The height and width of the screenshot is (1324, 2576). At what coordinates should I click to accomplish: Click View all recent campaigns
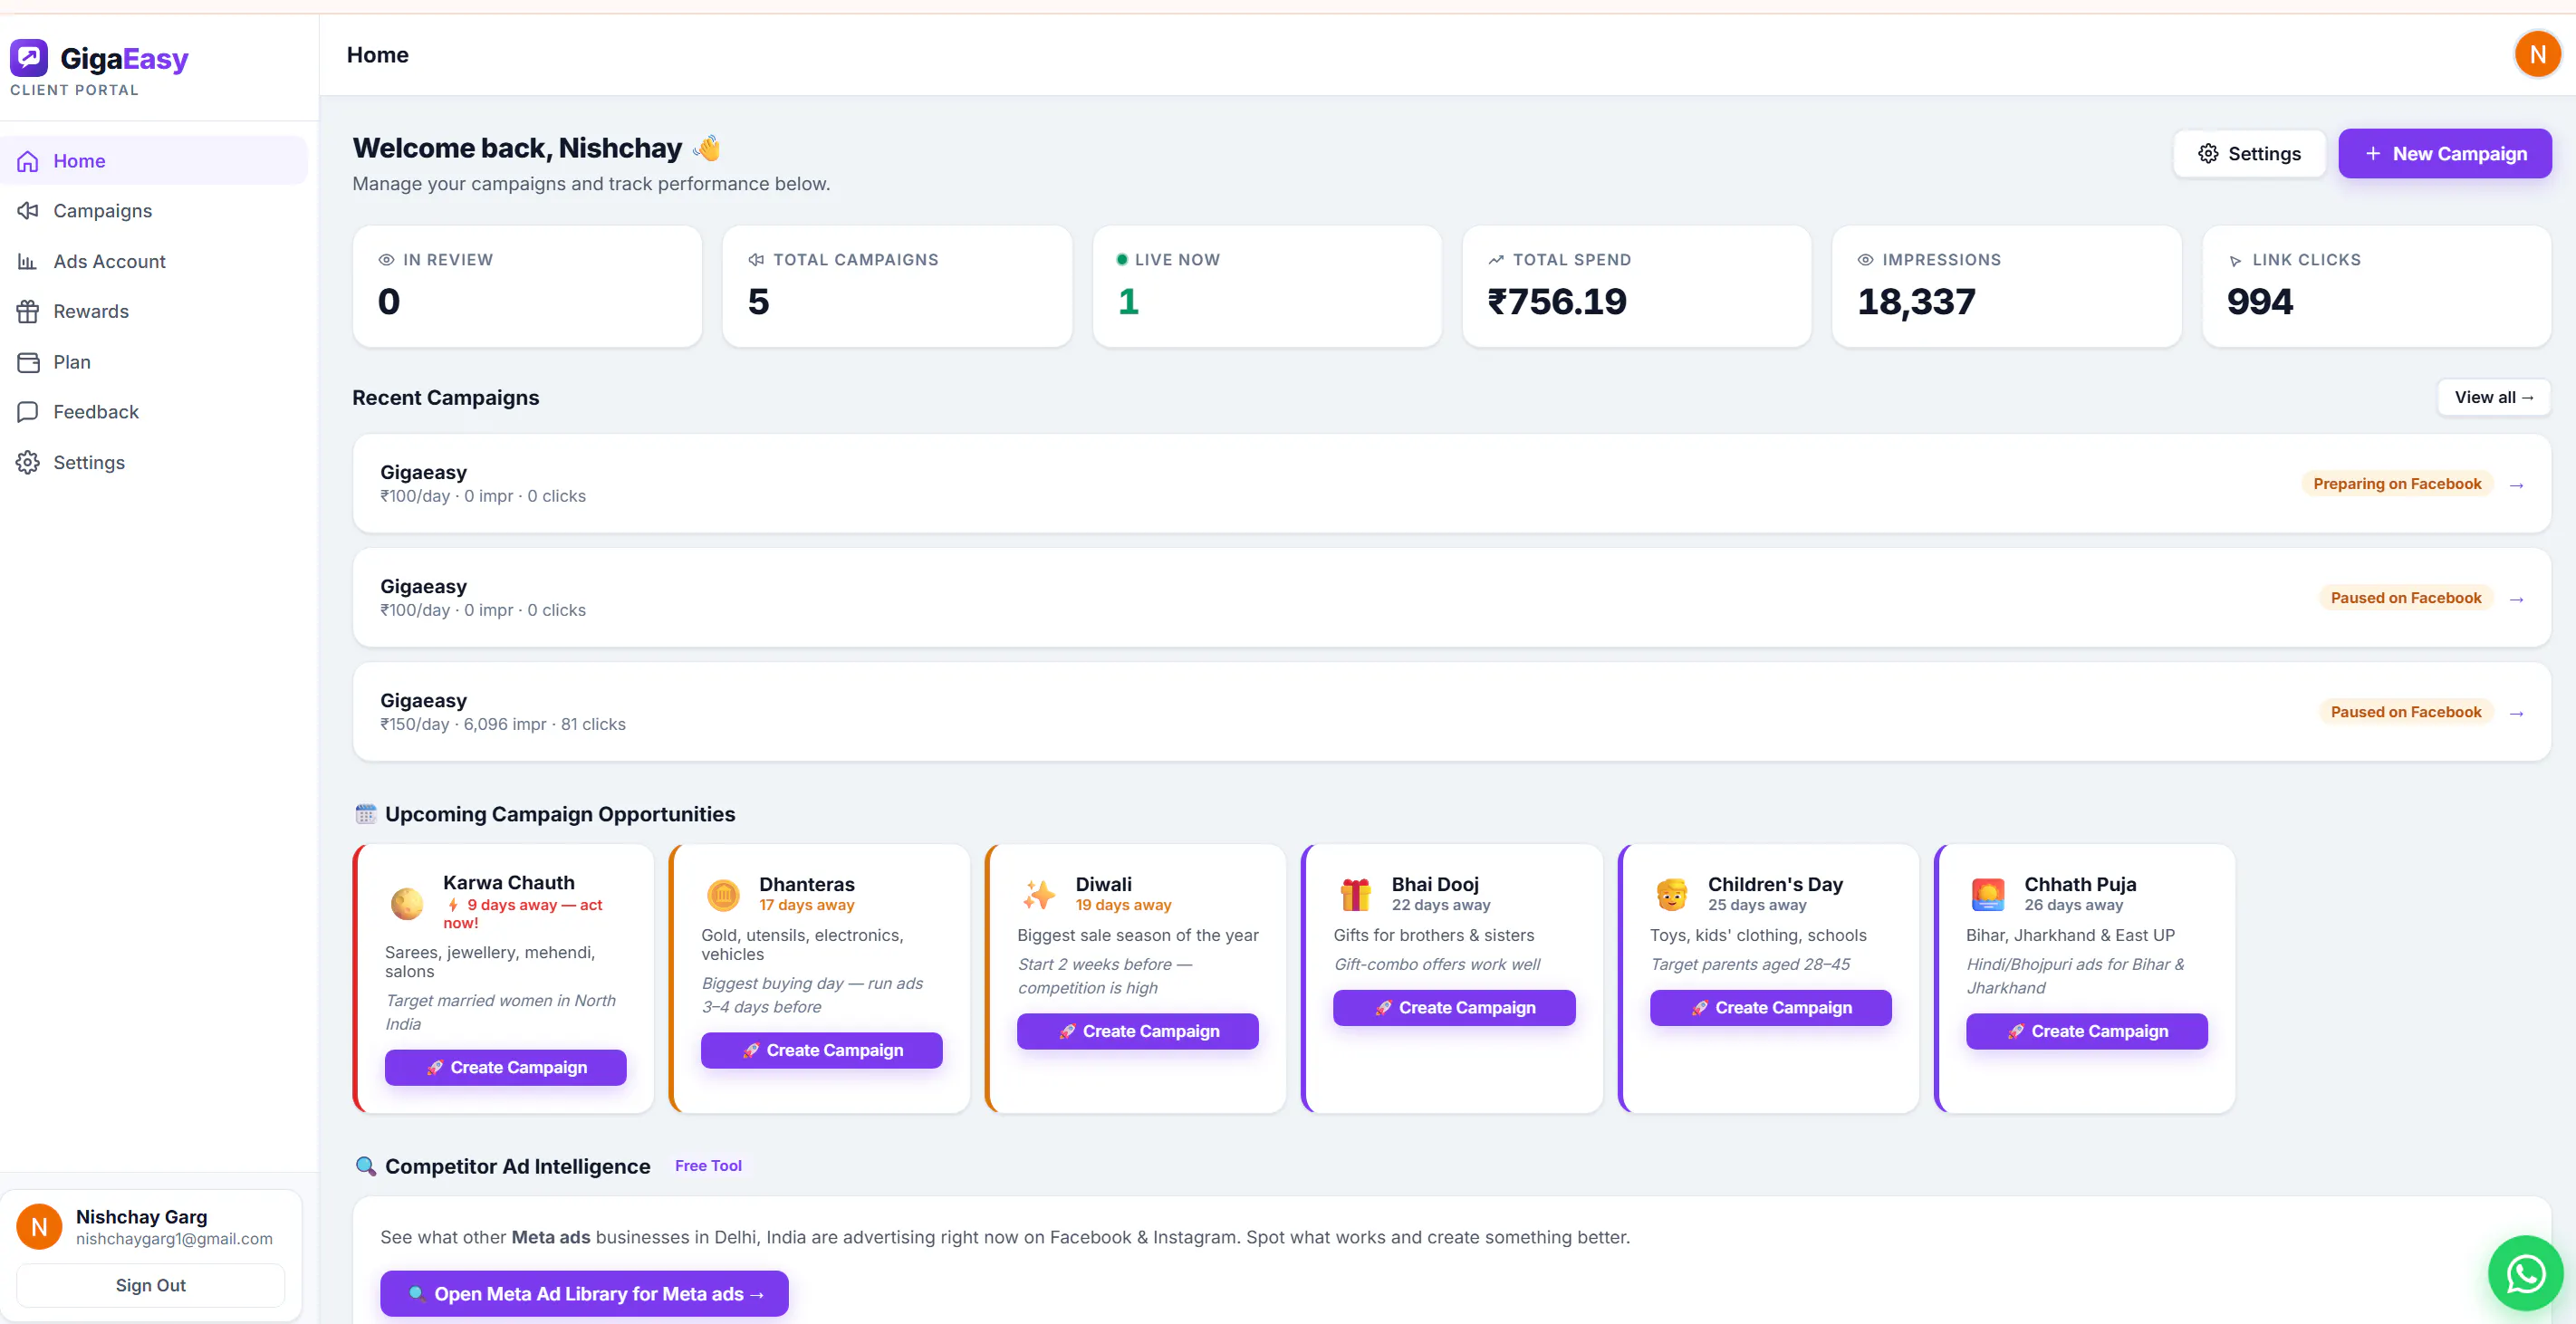(x=2494, y=397)
